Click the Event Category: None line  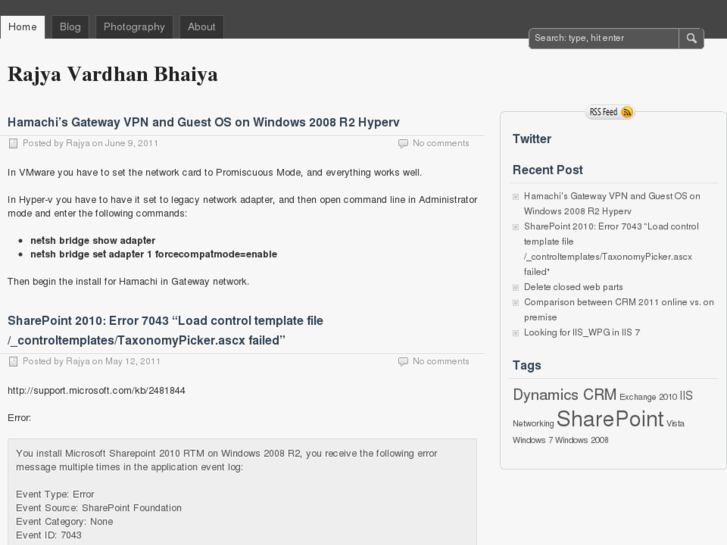pos(64,522)
